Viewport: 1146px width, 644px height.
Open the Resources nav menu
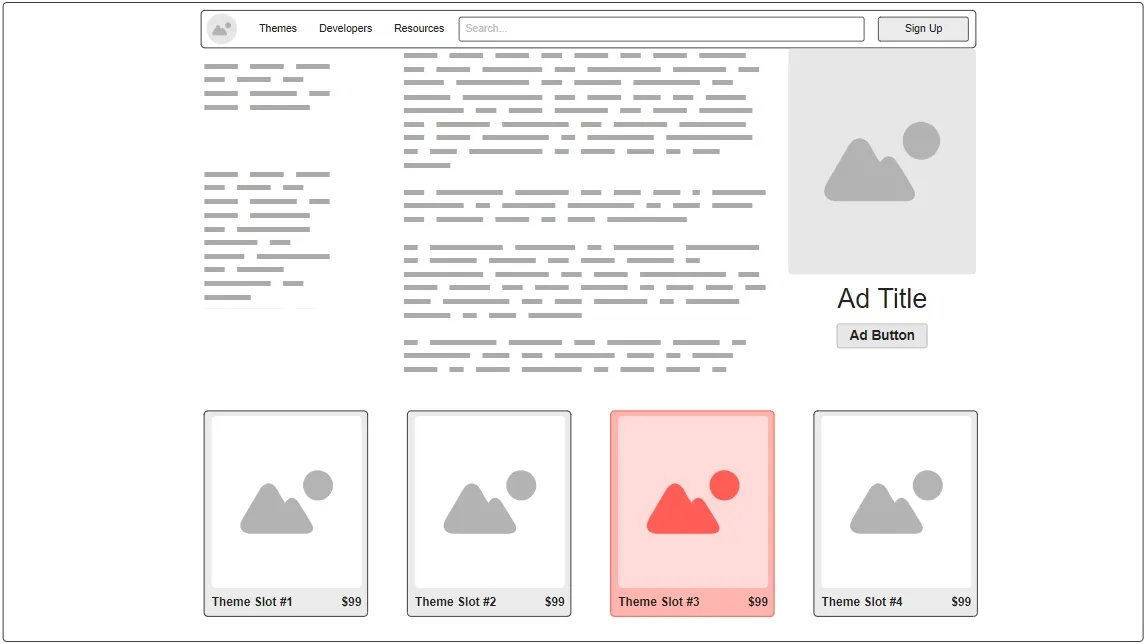tap(419, 29)
